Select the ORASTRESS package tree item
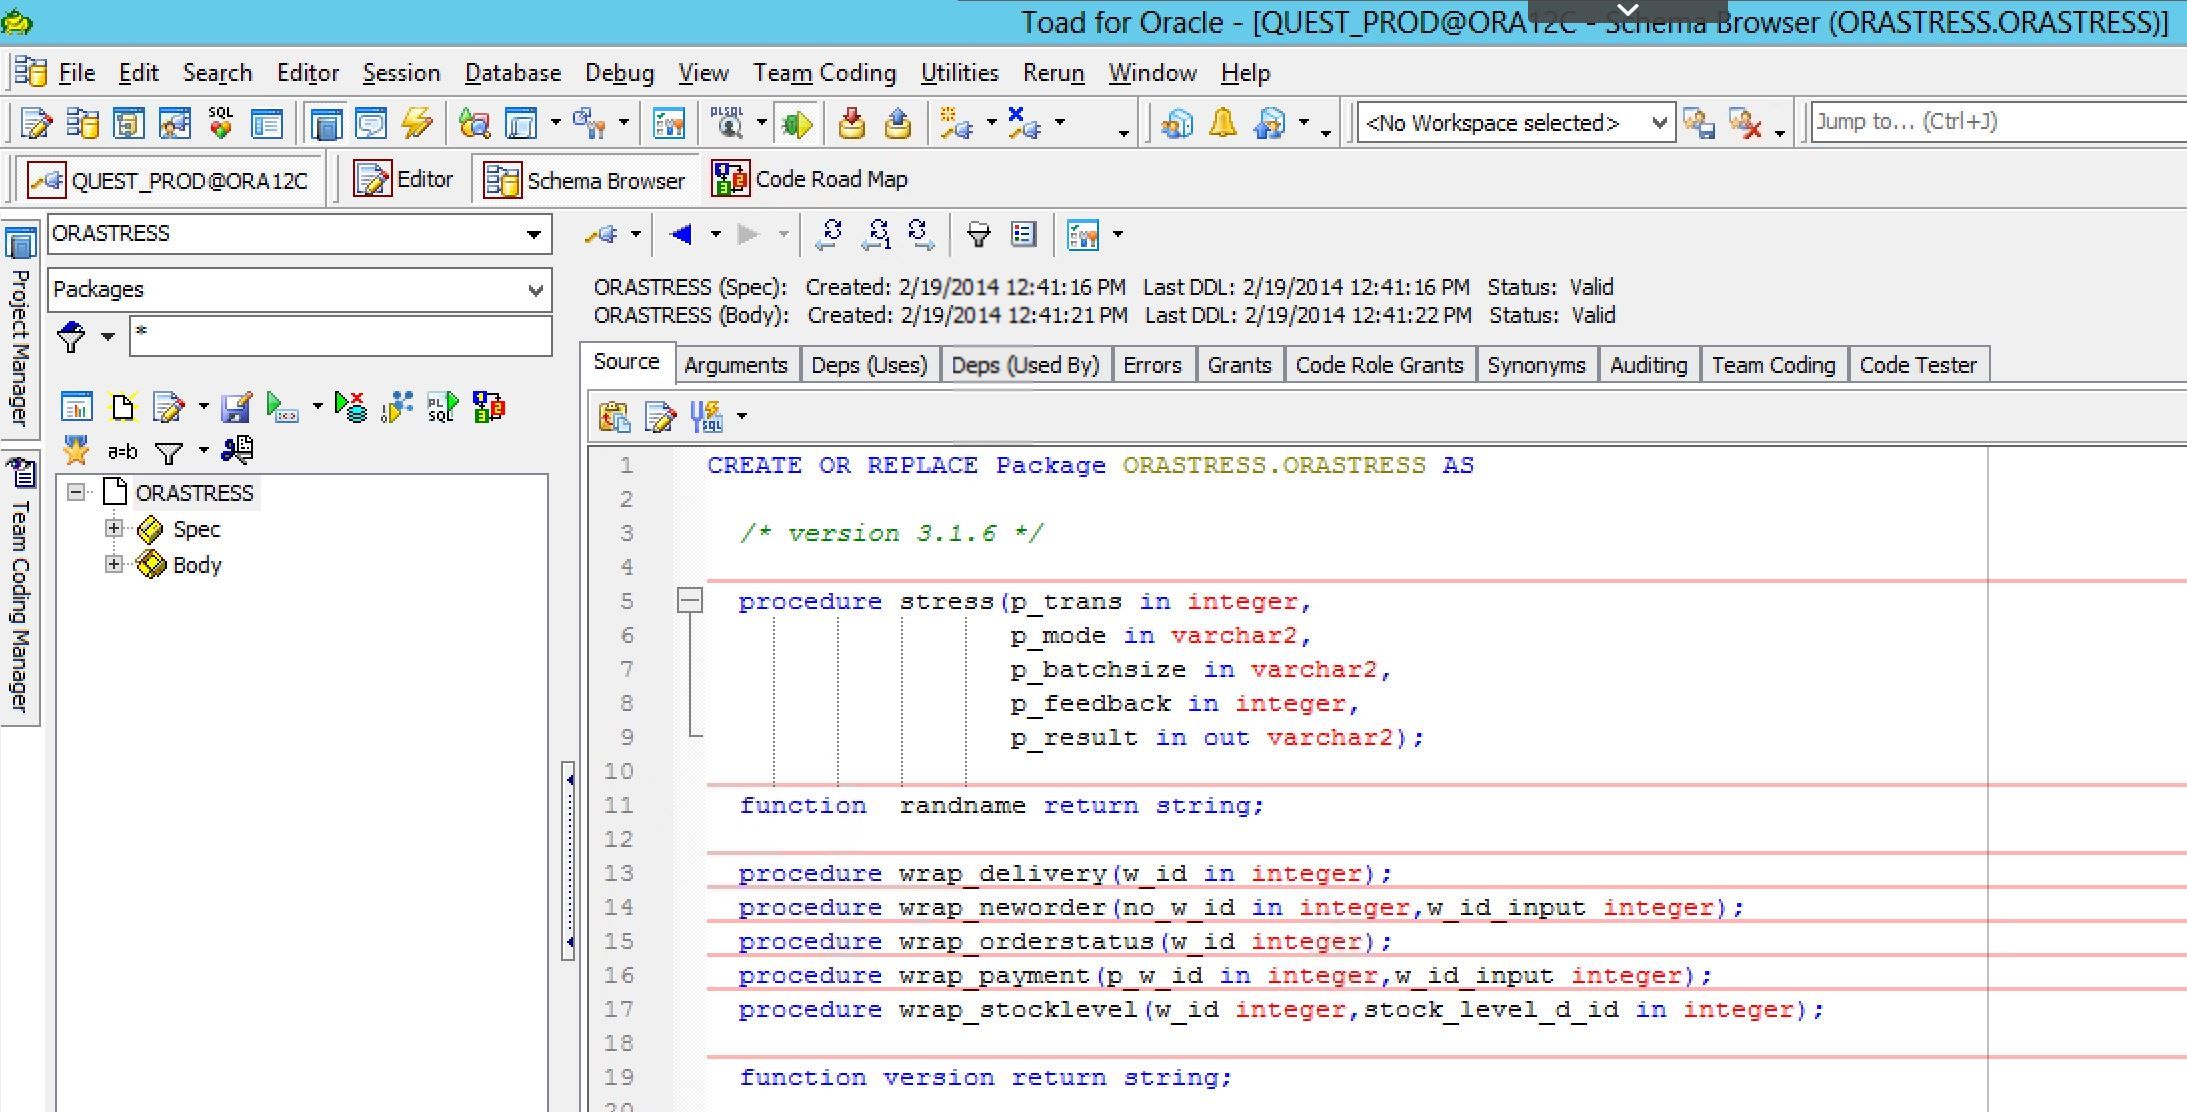2187x1112 pixels. (x=194, y=493)
